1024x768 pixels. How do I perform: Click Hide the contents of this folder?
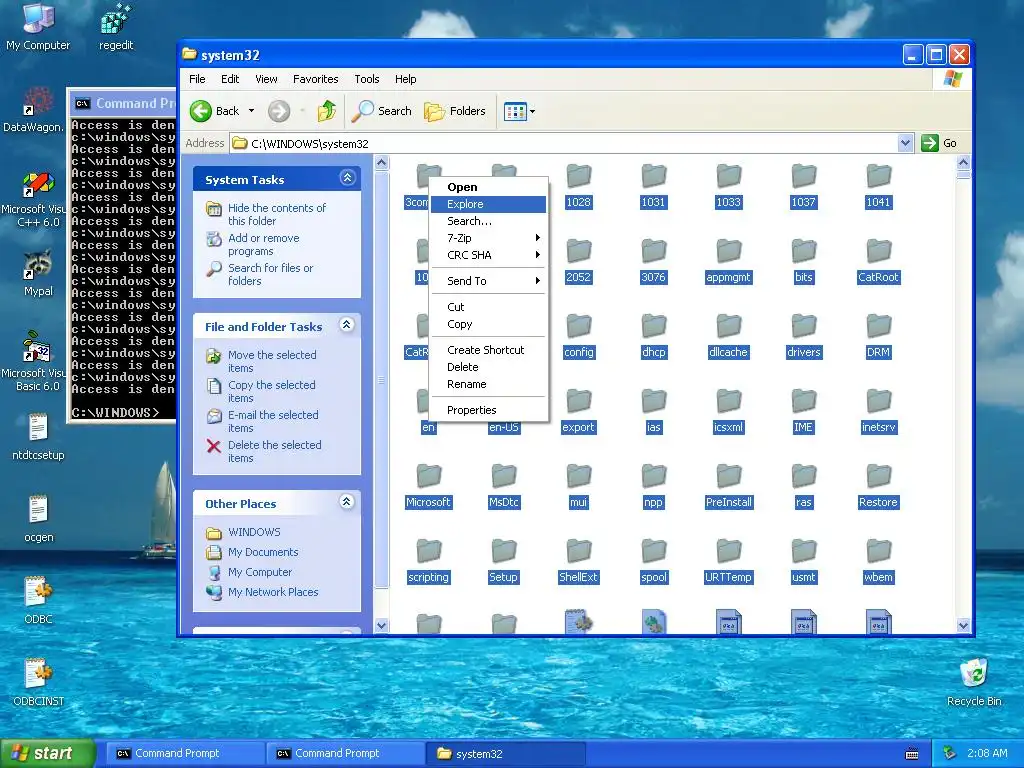pos(276,214)
